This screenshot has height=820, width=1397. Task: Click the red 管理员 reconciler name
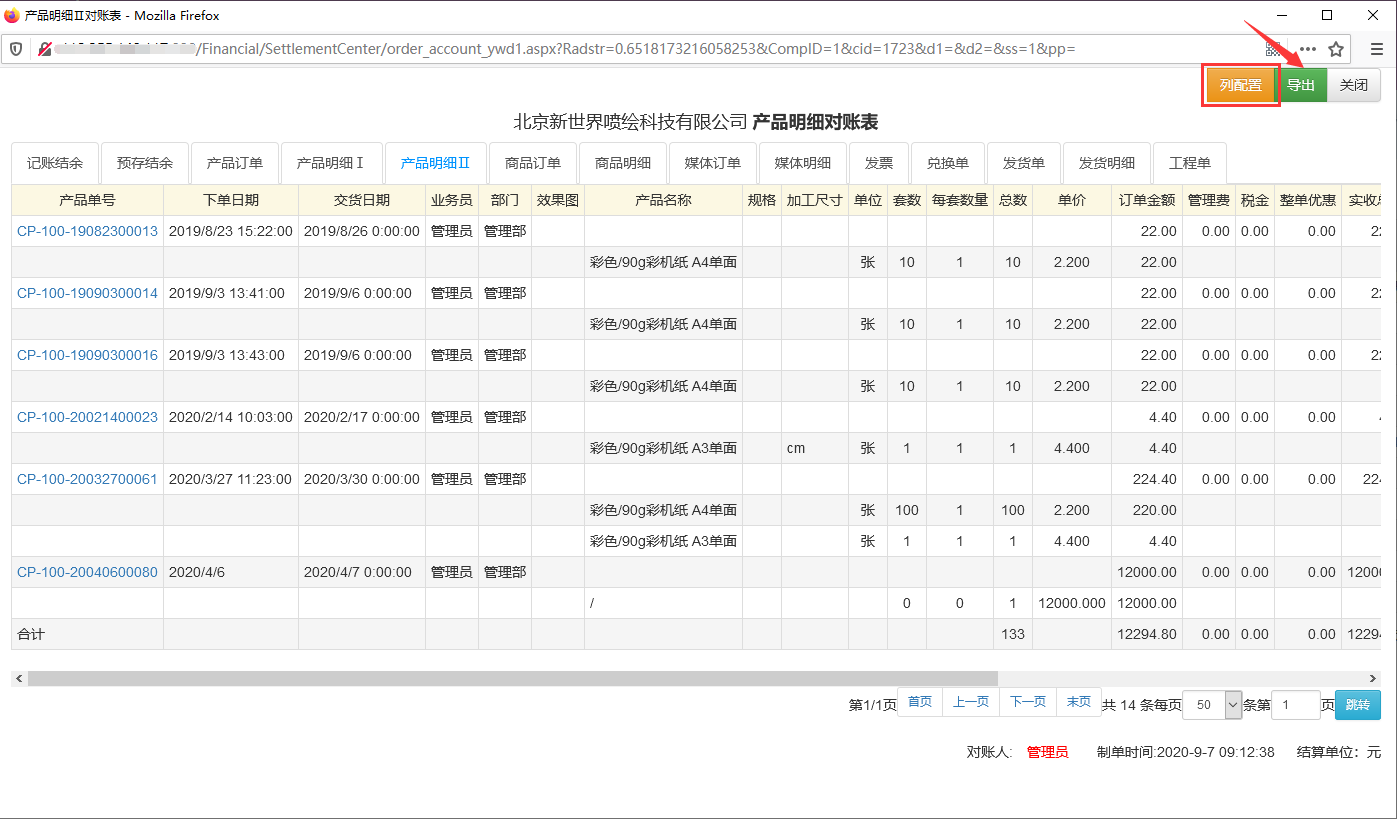[x=1047, y=752]
